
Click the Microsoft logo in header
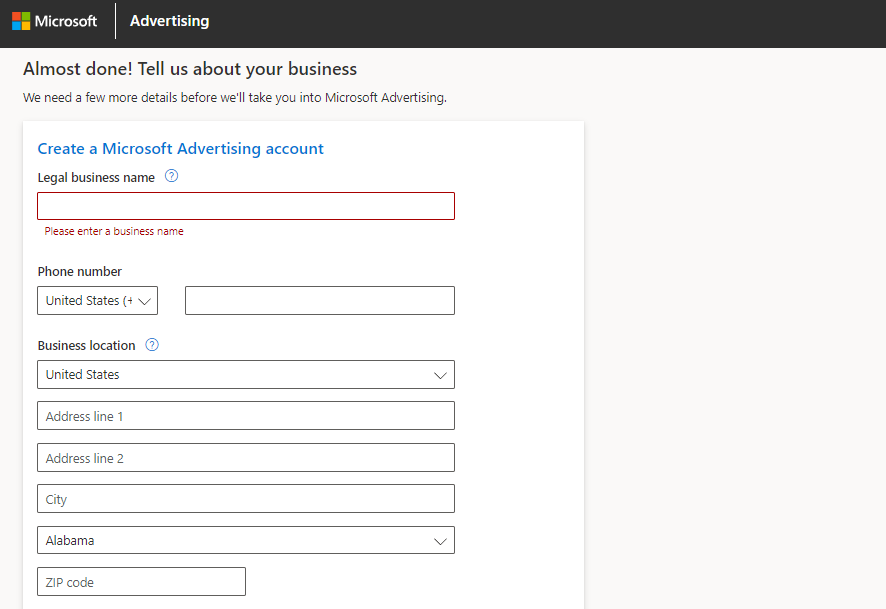(54, 21)
